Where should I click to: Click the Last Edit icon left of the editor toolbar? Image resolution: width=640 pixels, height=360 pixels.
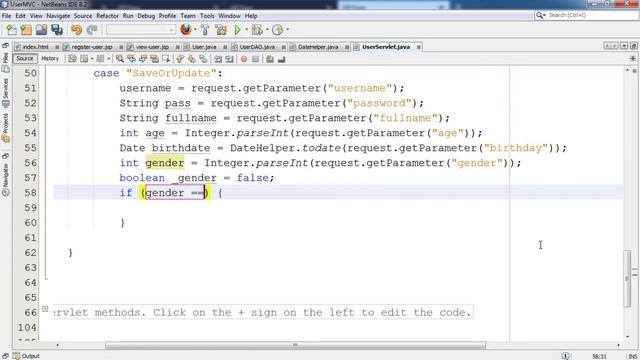click(x=72, y=59)
